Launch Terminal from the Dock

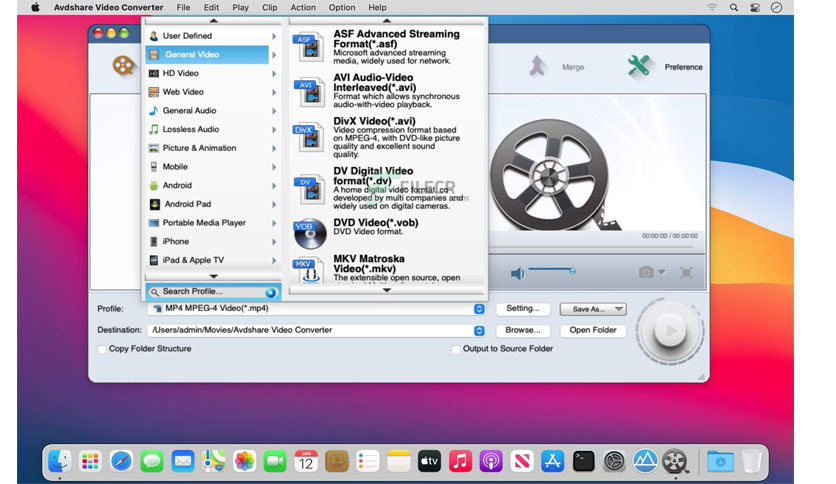583,461
